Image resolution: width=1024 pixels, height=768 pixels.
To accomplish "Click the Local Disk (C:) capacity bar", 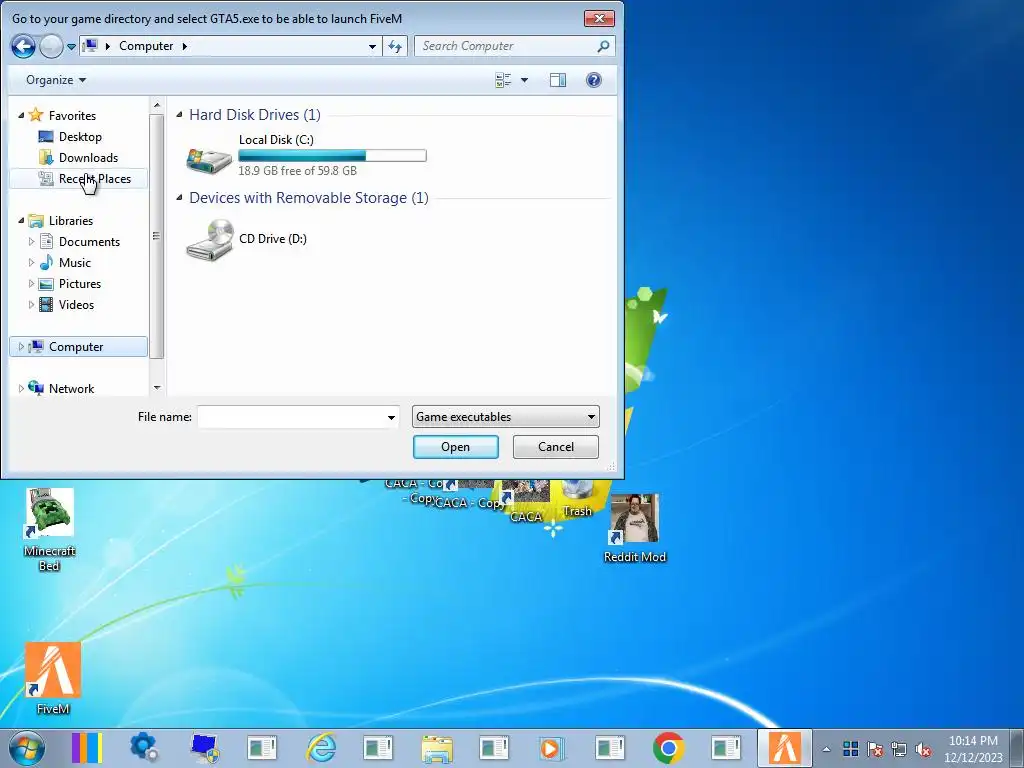I will [332, 155].
